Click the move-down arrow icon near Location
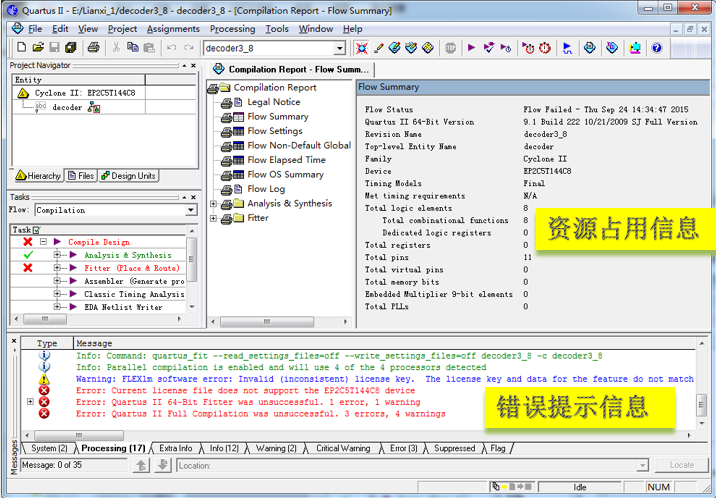Image resolution: width=716 pixels, height=498 pixels. [x=163, y=465]
